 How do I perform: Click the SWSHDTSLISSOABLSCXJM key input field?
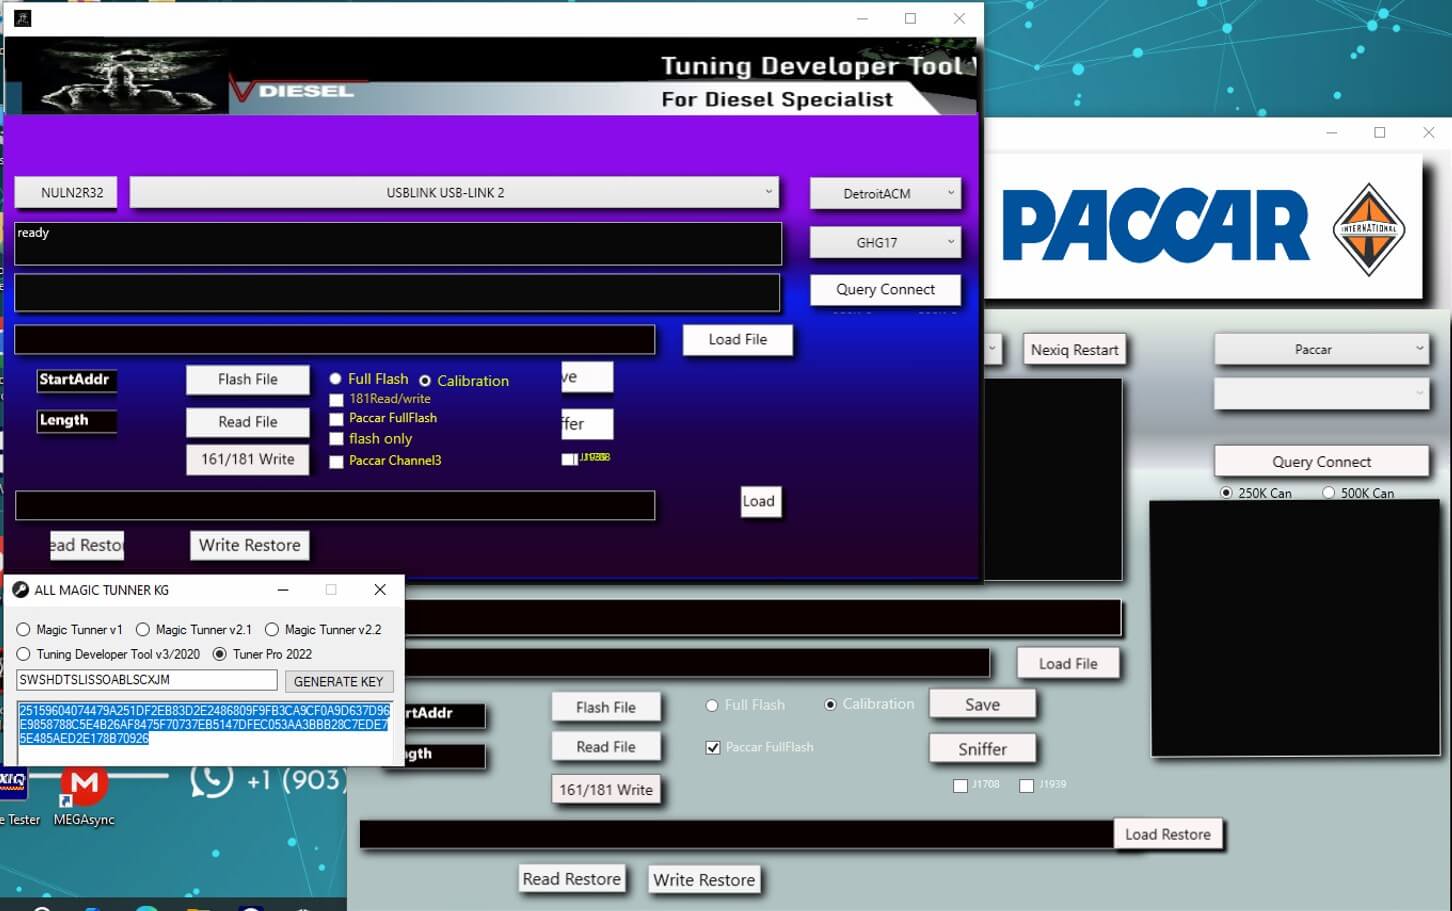click(x=145, y=680)
